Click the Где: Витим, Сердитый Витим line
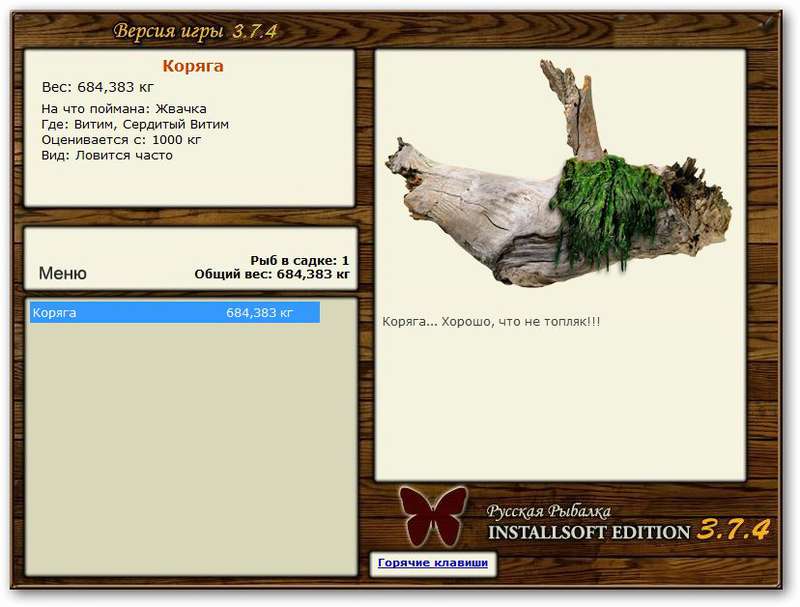This screenshot has height=607, width=800. (x=135, y=124)
